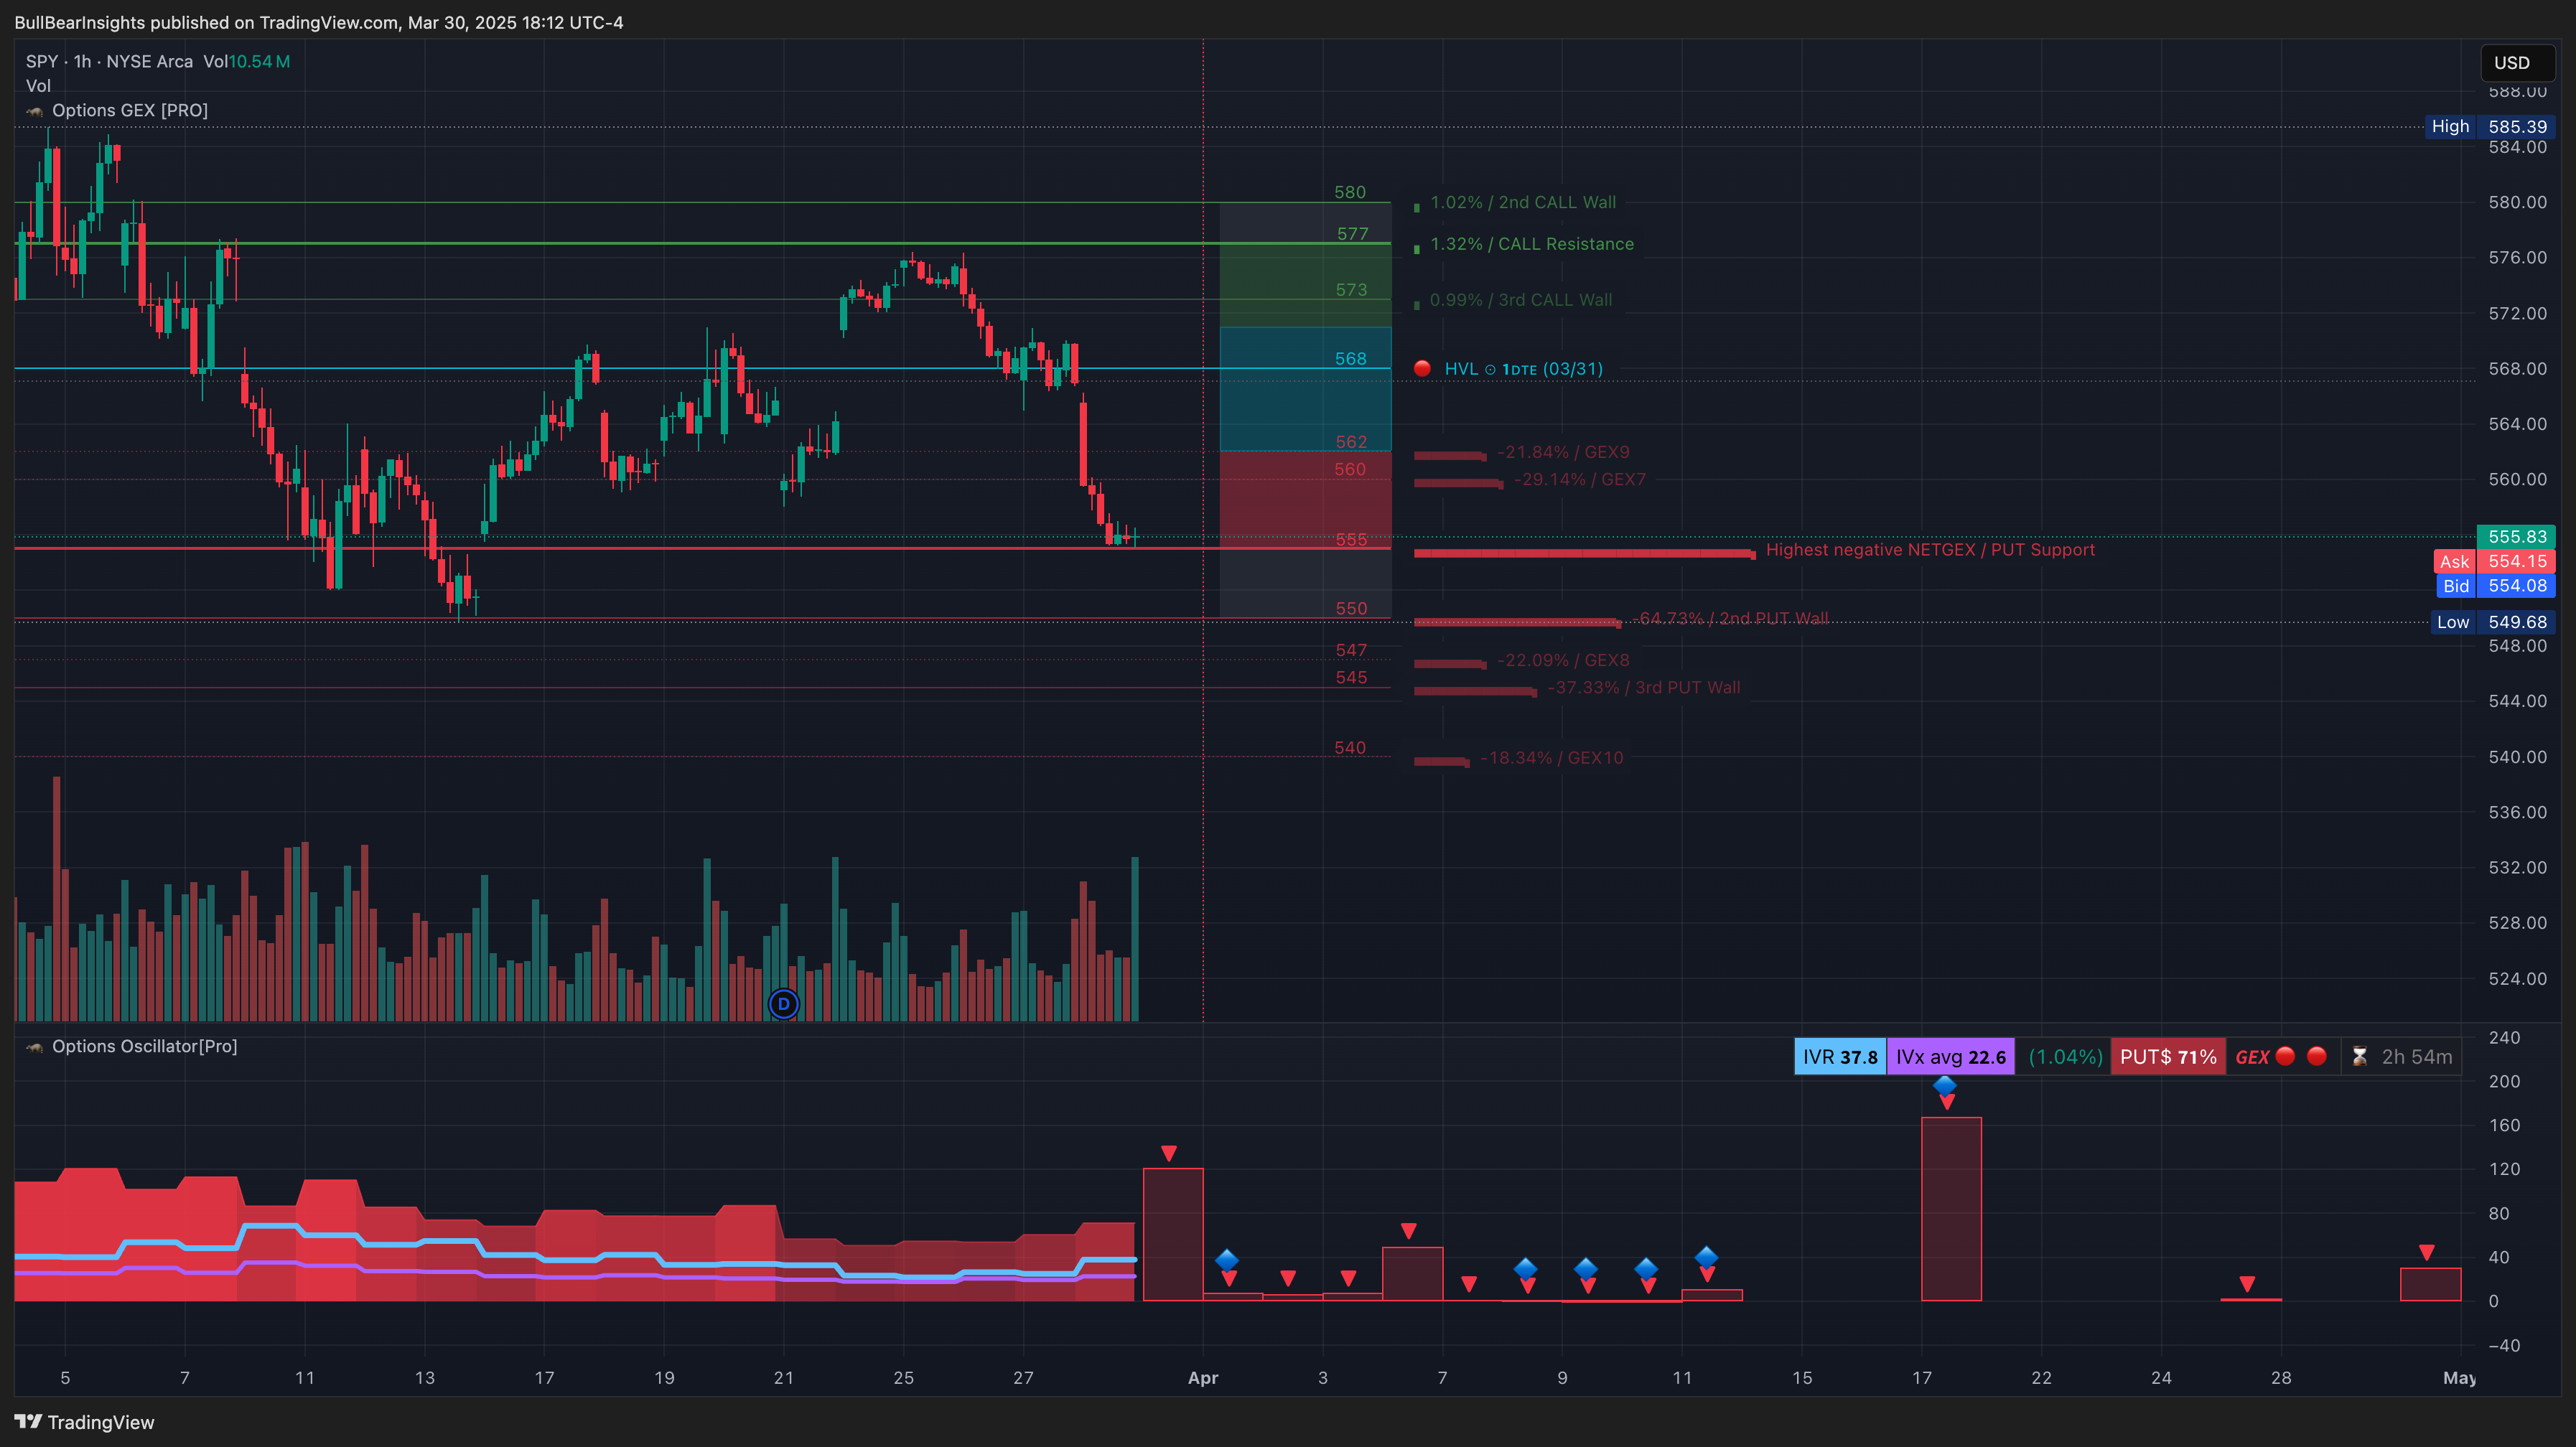Screen dimensions: 2576x1447
Task: Click the red triangle near May oscillator bar
Action: click(2426, 1252)
